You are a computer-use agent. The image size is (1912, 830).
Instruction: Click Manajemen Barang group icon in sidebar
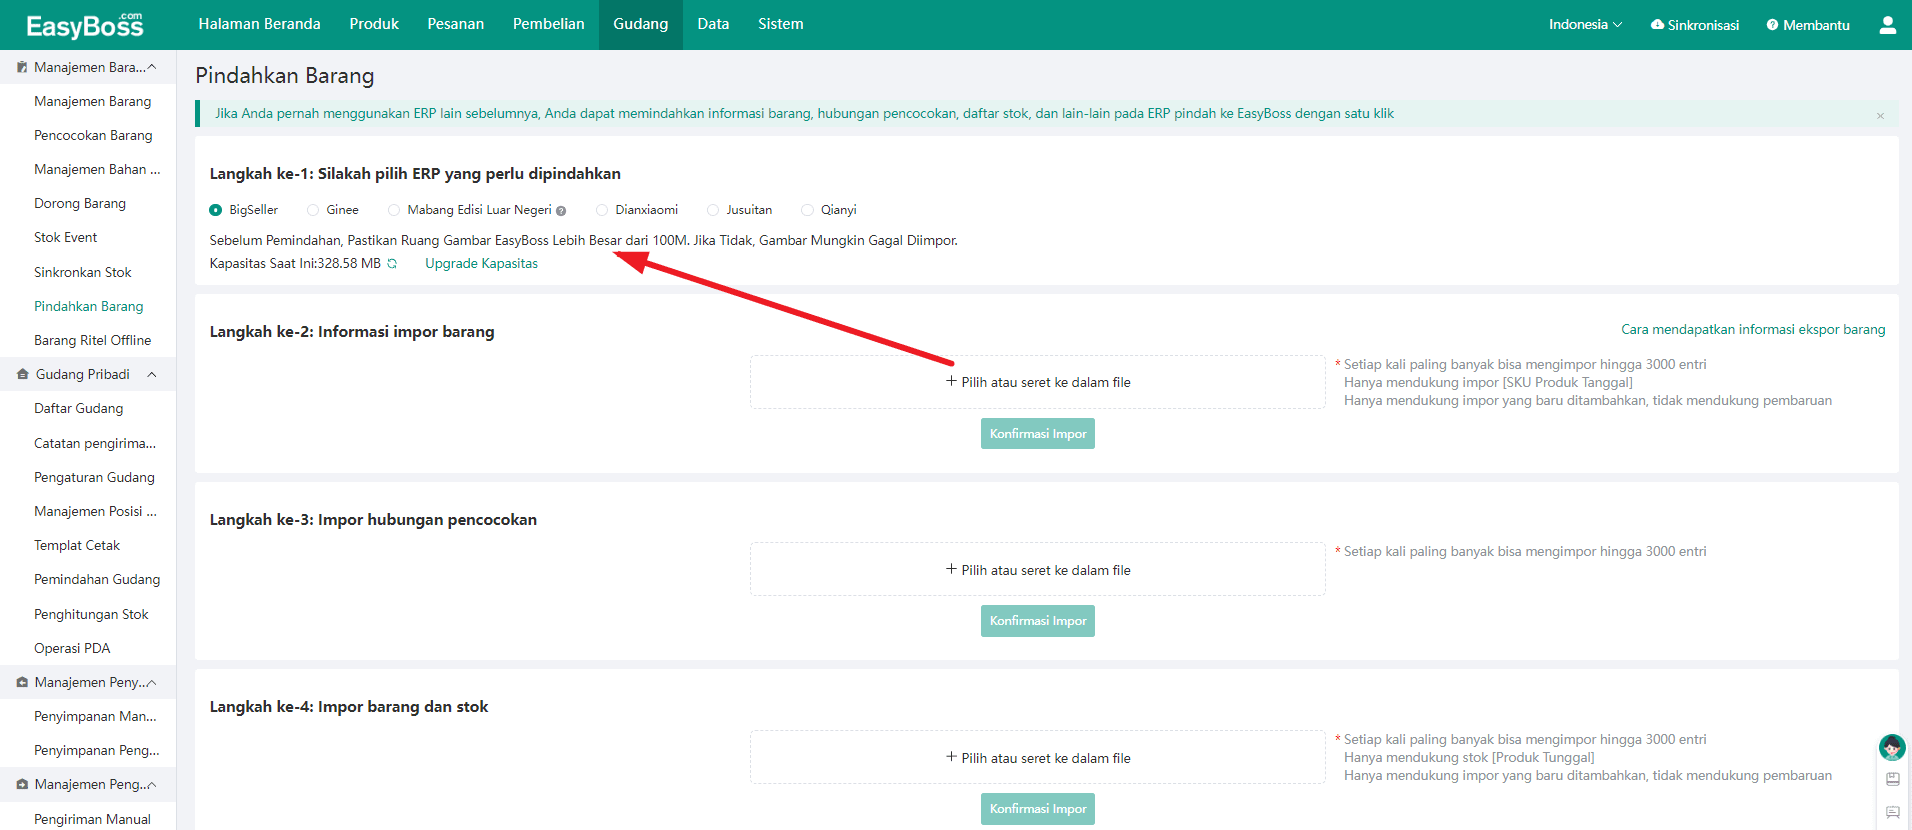pos(22,67)
